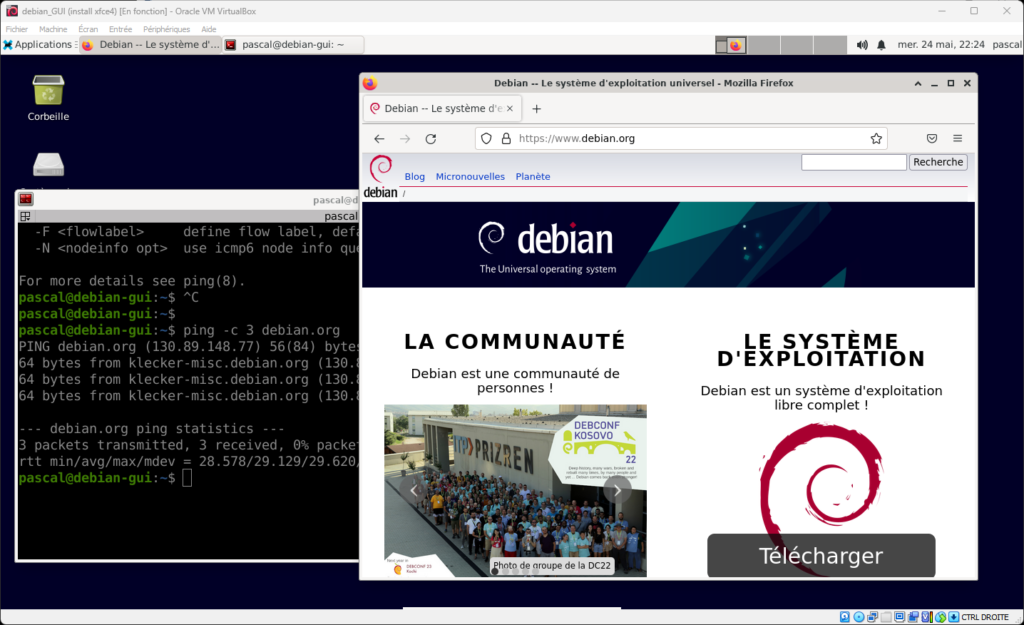The width and height of the screenshot is (1024, 625).
Task: Open VirtualBox Aide menu
Action: point(209,29)
